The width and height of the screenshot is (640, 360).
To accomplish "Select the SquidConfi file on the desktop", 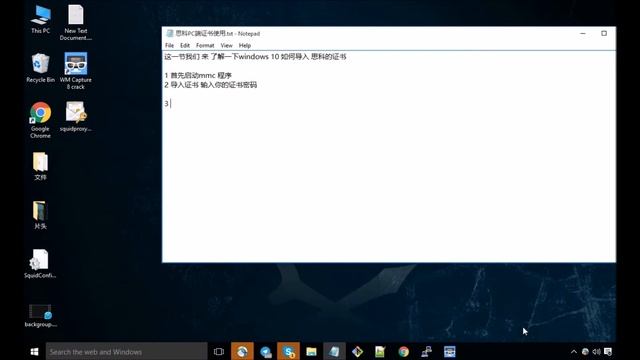I will click(x=40, y=264).
